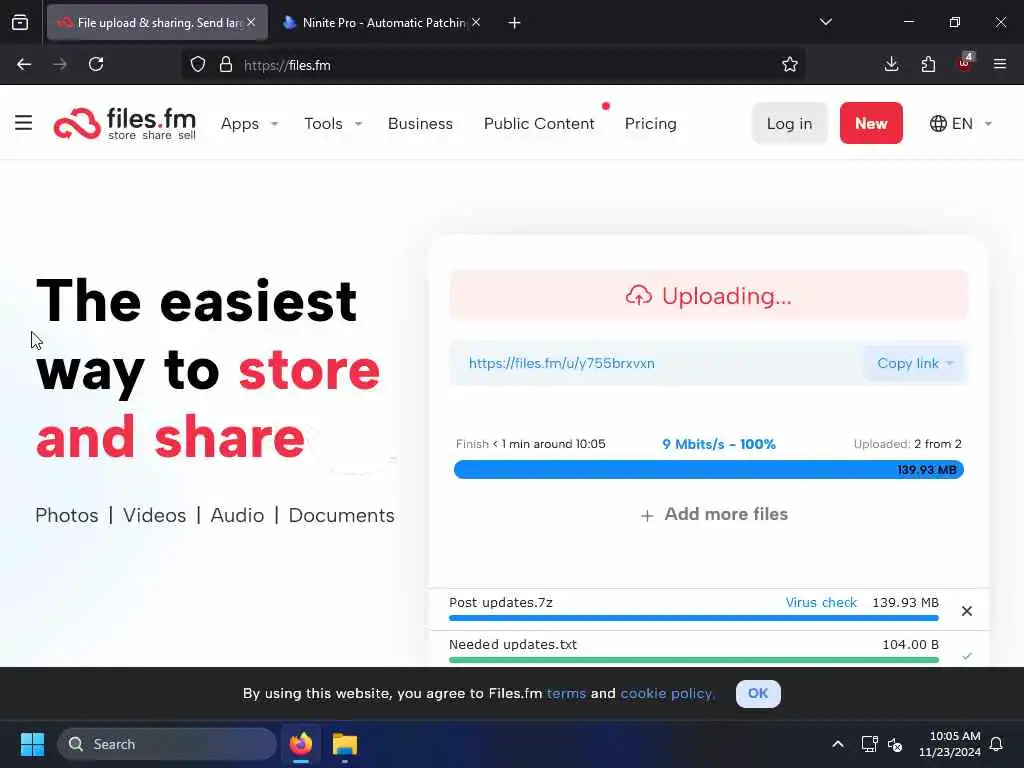Bookmark this page with the star
The height and width of the screenshot is (768, 1024).
(790, 64)
